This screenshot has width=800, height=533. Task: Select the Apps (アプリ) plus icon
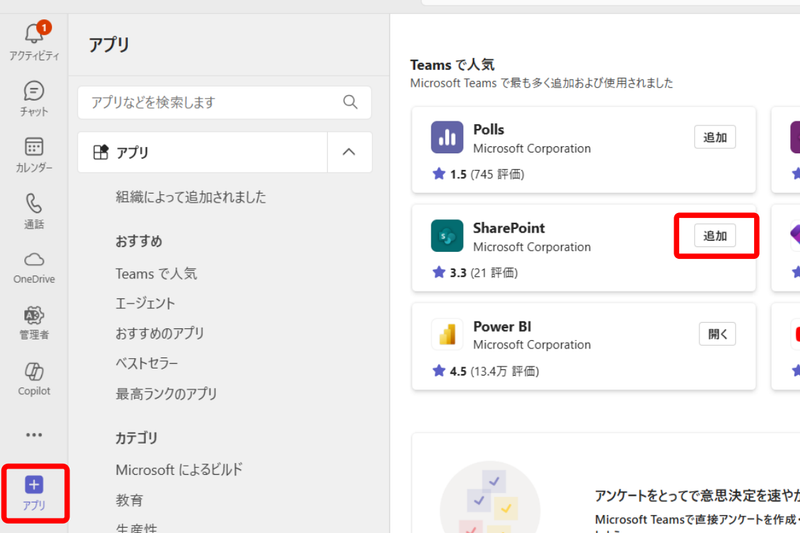coord(34,485)
